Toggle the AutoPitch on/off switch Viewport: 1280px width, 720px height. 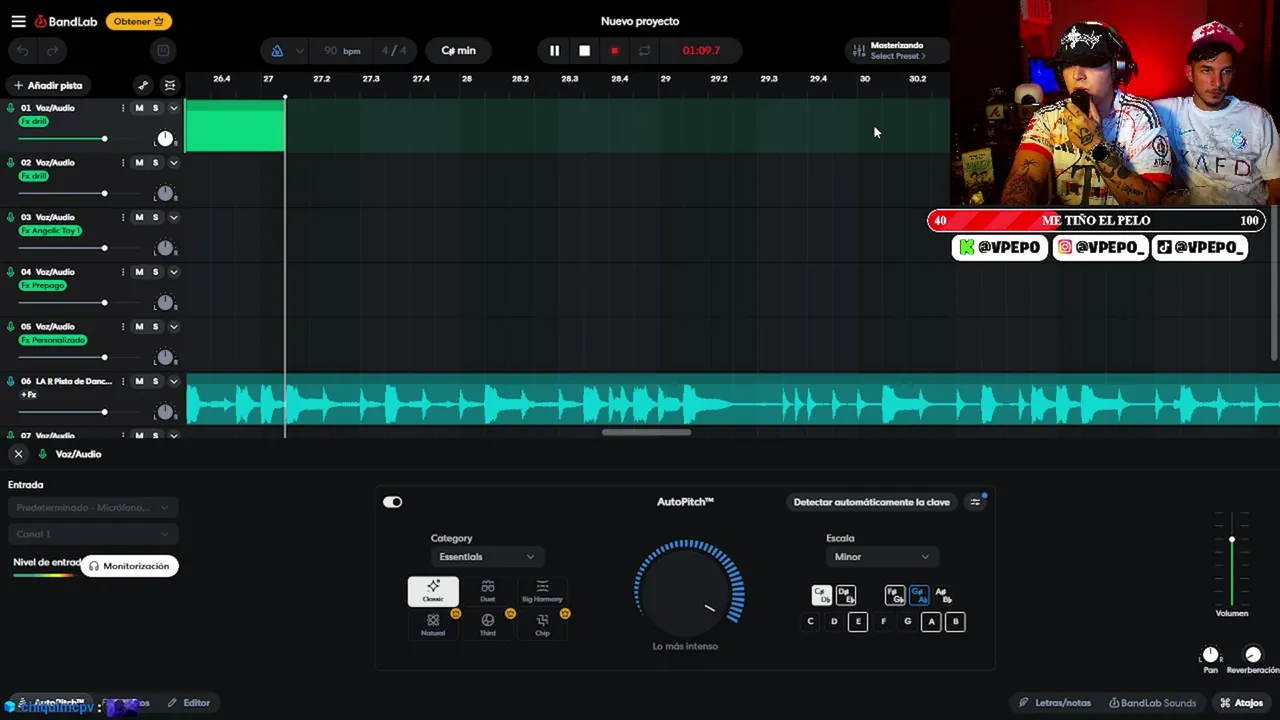pos(392,502)
